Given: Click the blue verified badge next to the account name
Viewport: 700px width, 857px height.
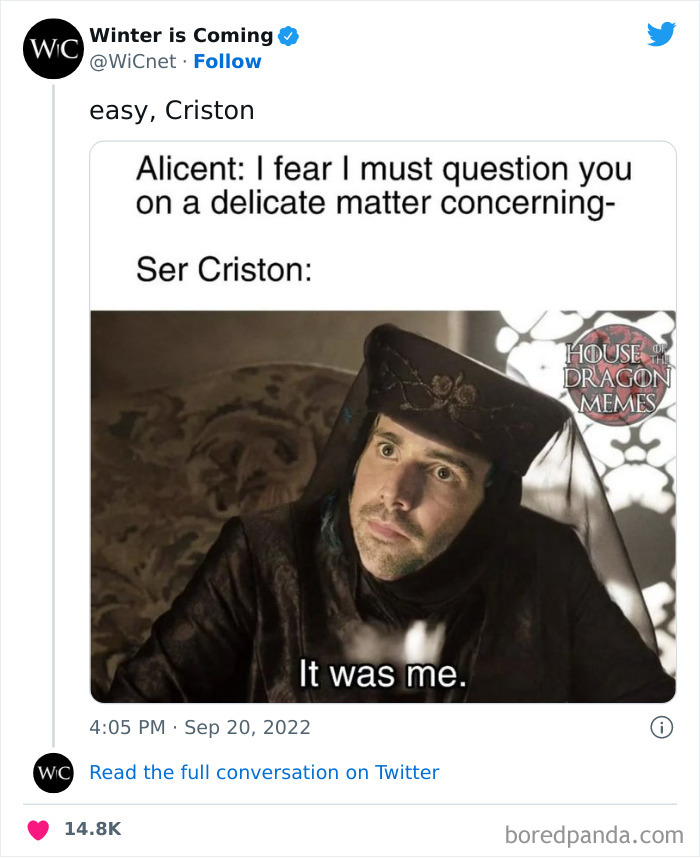Looking at the screenshot, I should [287, 34].
